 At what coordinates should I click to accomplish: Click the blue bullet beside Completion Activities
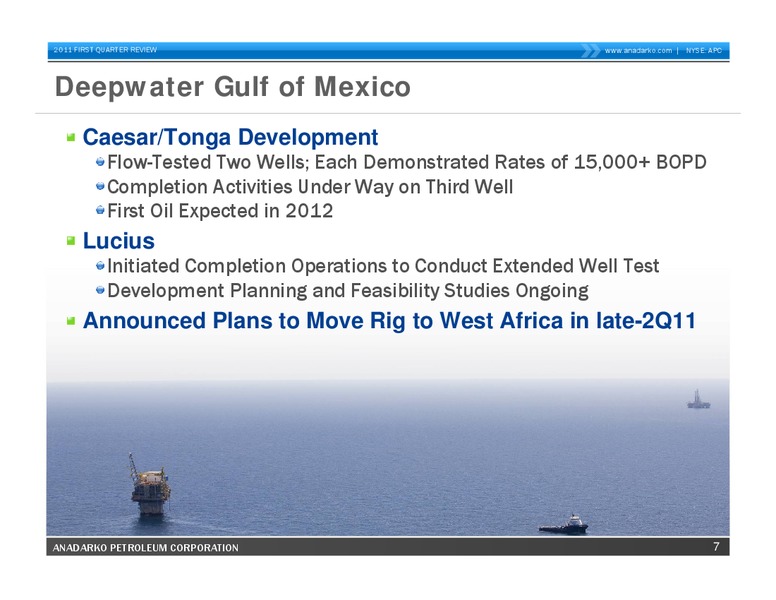100,186
